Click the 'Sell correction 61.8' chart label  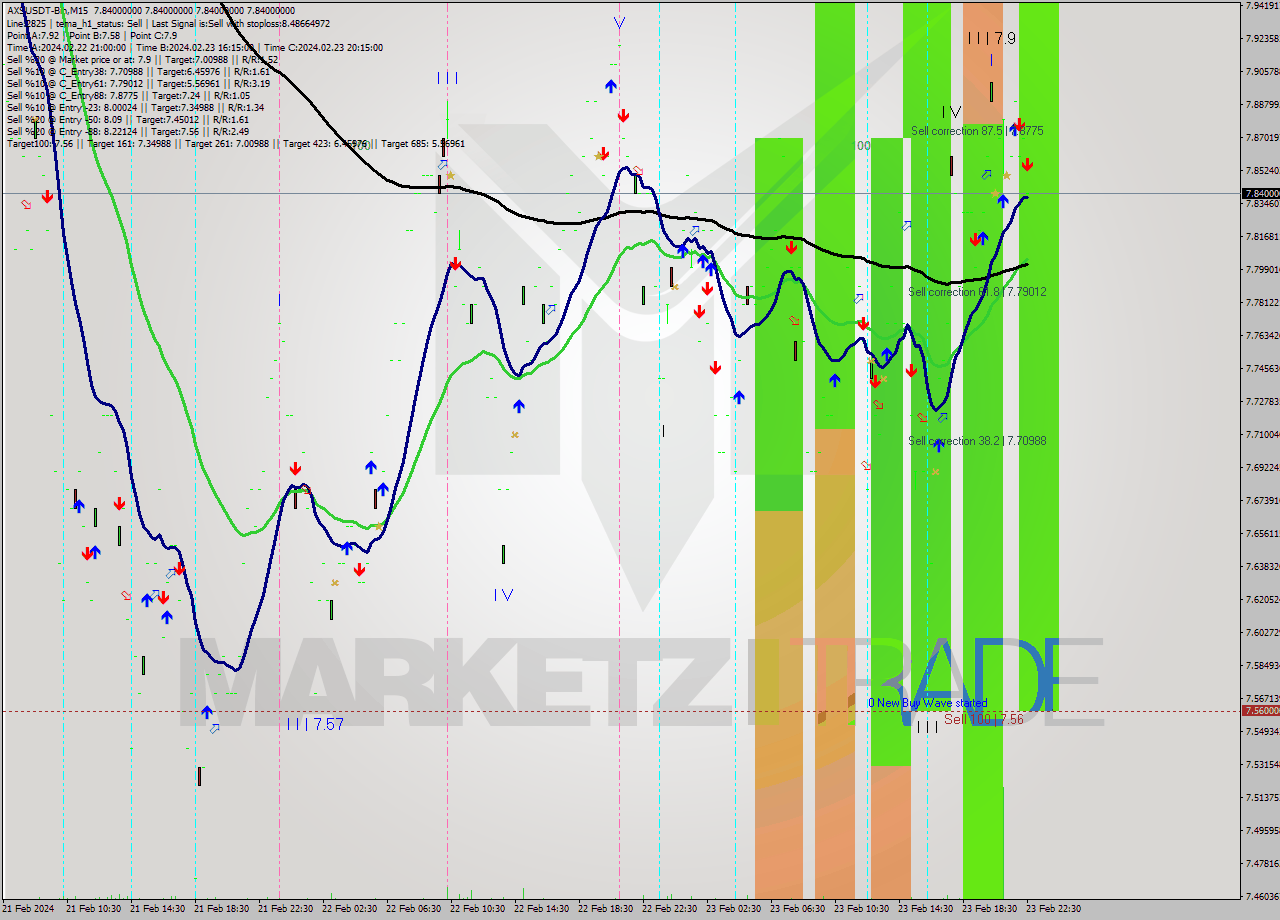pyautogui.click(x=977, y=292)
